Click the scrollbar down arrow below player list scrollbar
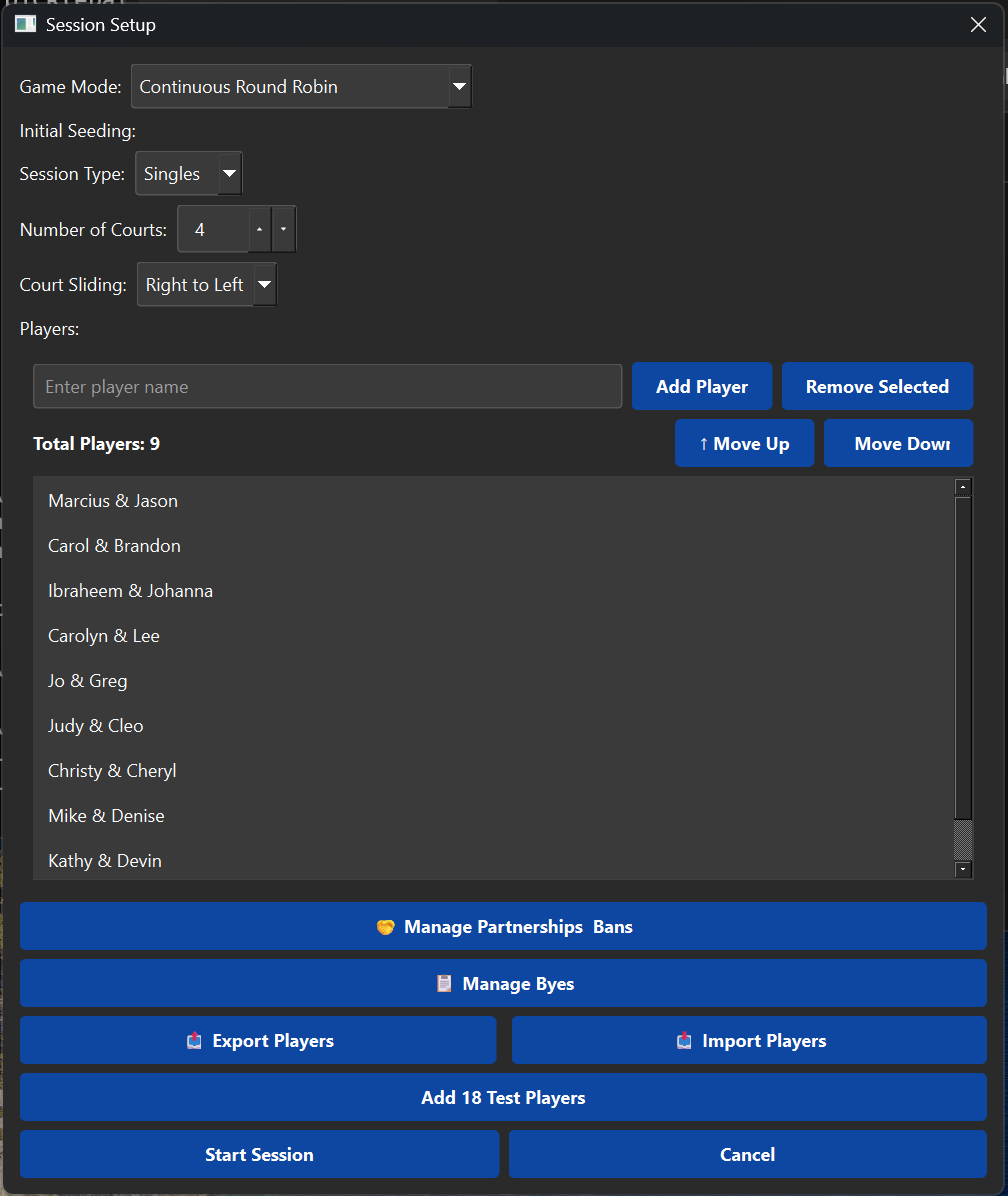The height and width of the screenshot is (1196, 1008). coord(963,869)
